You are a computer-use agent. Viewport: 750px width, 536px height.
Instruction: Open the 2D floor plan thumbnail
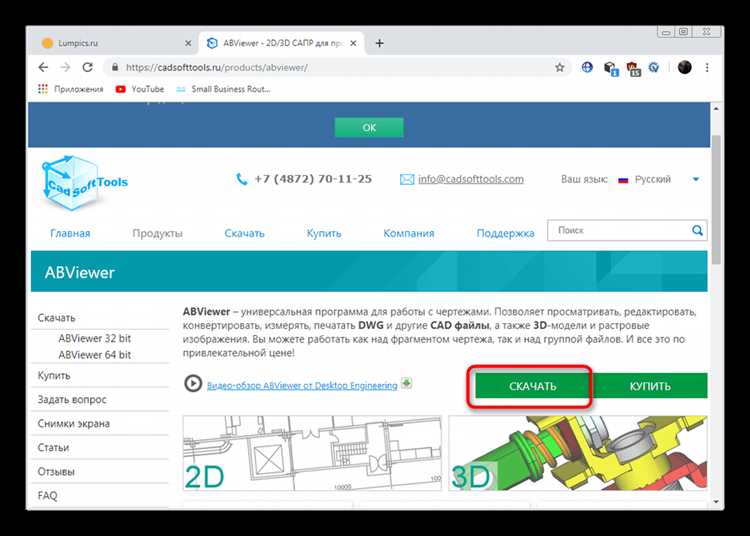tap(312, 453)
